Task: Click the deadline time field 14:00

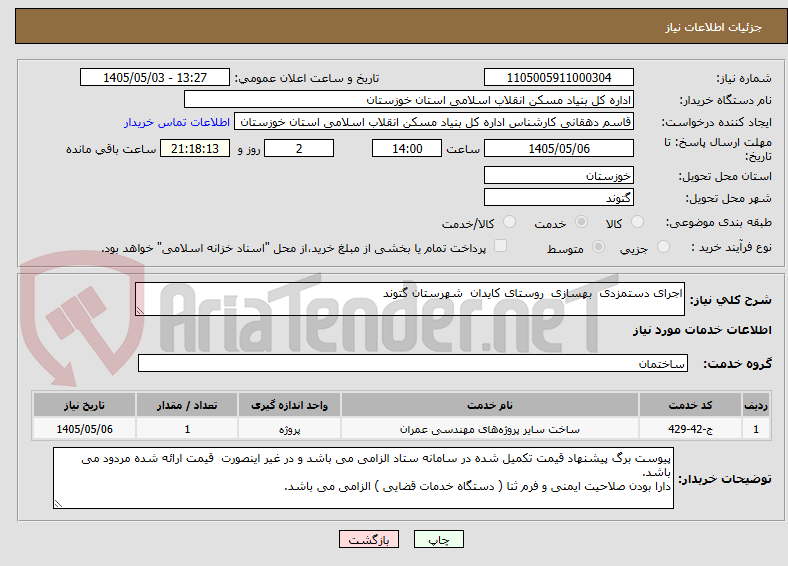Action: 407,148
